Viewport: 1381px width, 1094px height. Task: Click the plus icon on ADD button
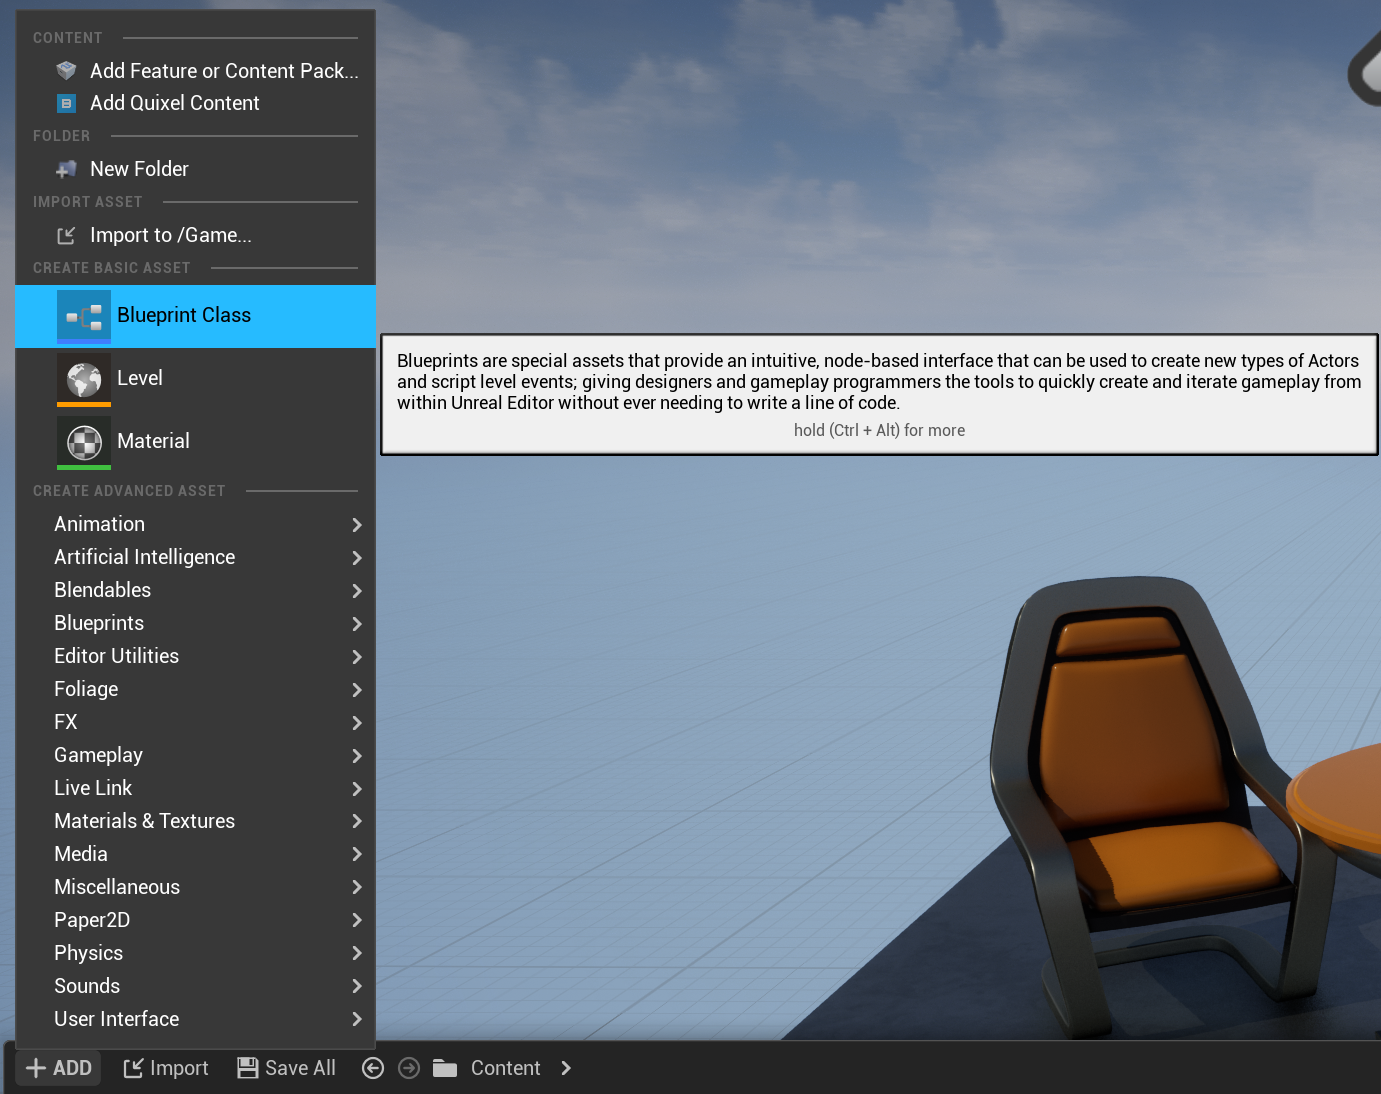point(36,1068)
